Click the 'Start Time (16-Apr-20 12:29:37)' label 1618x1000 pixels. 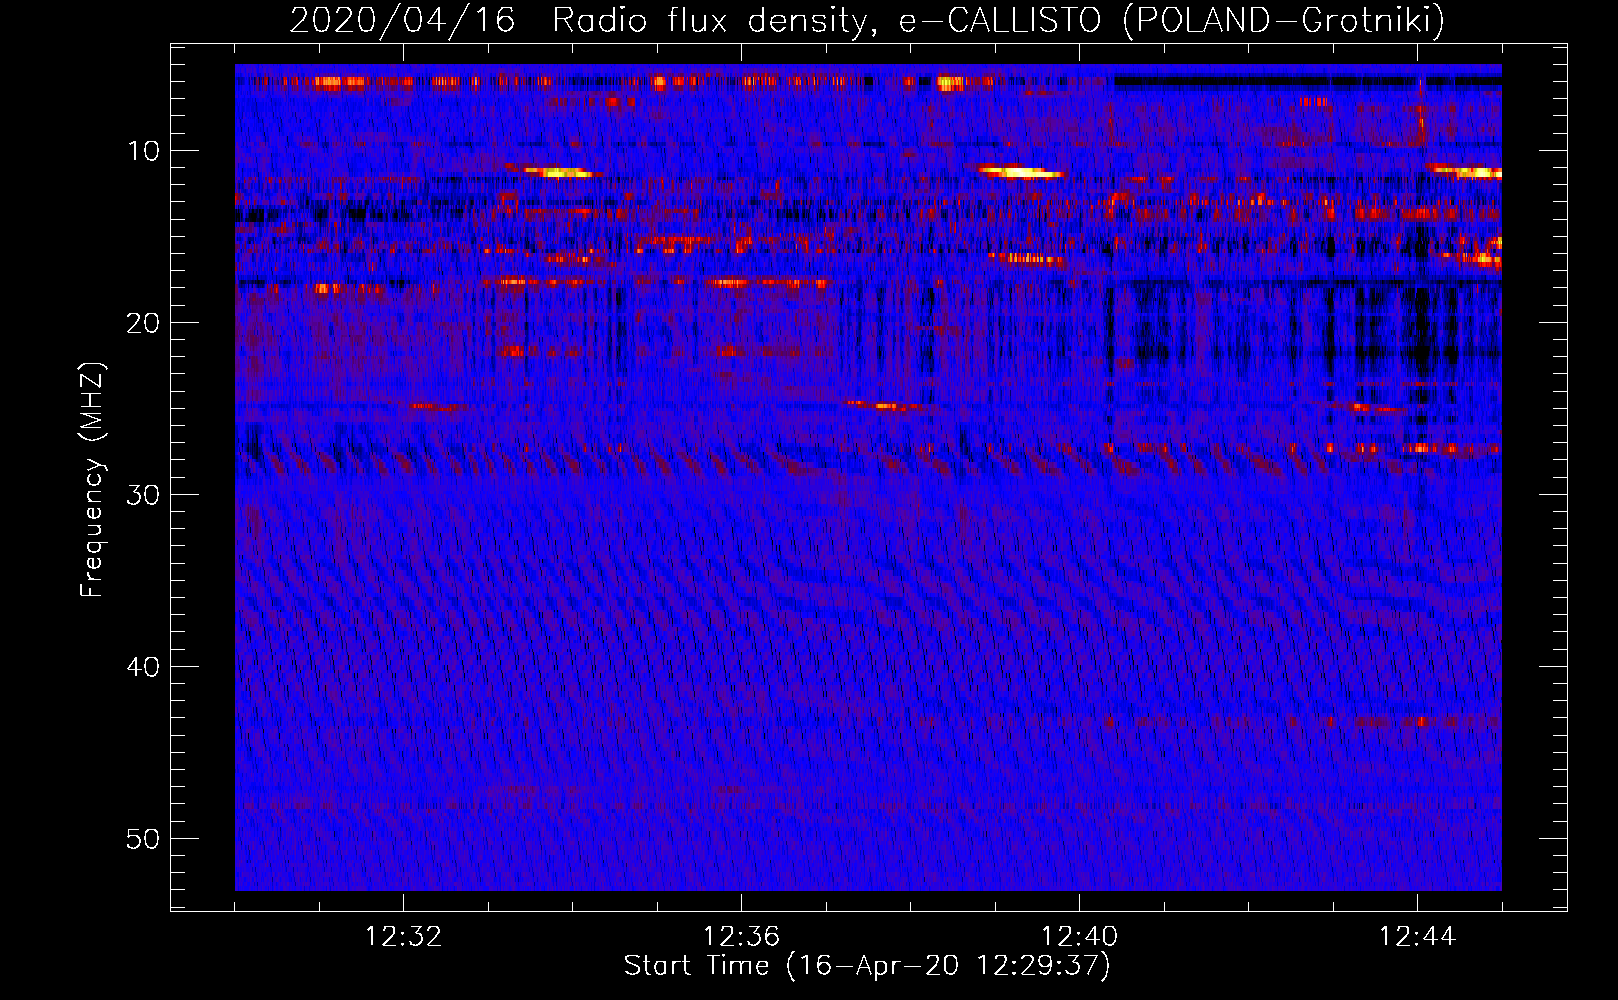pyautogui.click(x=867, y=966)
